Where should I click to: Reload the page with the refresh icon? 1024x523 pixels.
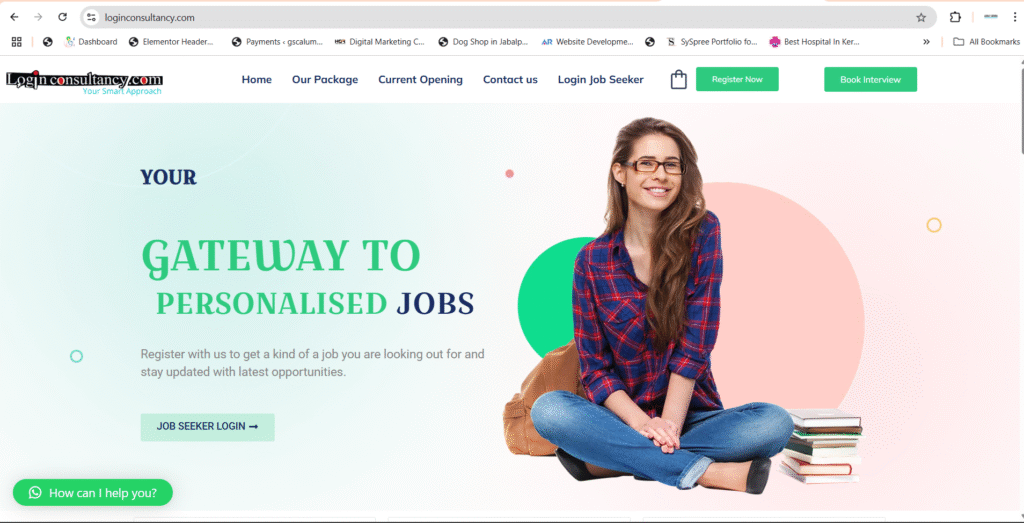pos(62,18)
